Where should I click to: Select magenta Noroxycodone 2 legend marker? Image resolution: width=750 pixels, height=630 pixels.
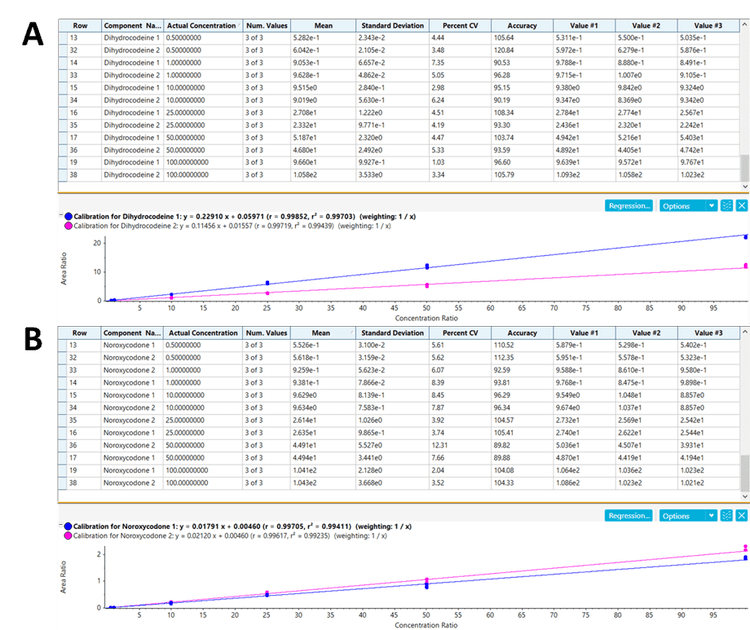(x=67, y=537)
